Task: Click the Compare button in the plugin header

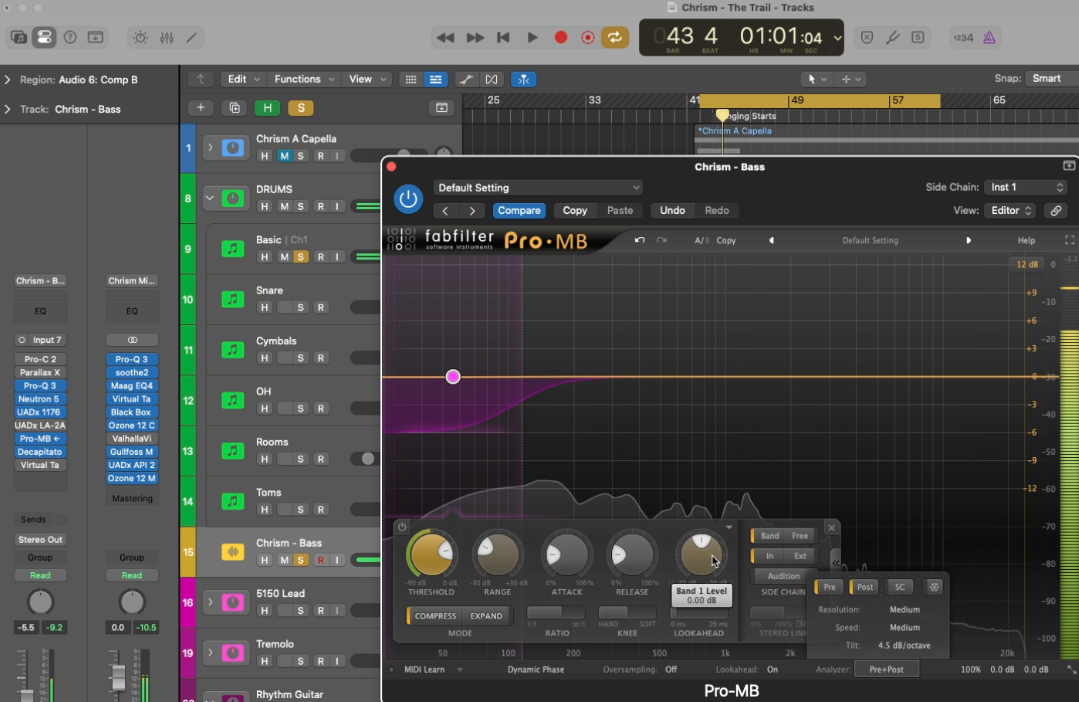Action: [519, 211]
